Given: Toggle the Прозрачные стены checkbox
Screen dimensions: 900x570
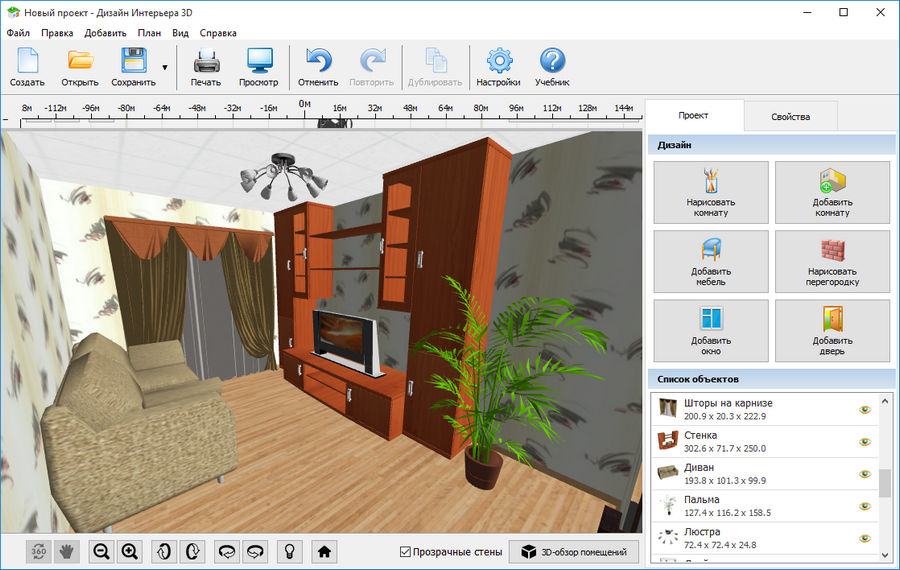Looking at the screenshot, I should [x=405, y=552].
